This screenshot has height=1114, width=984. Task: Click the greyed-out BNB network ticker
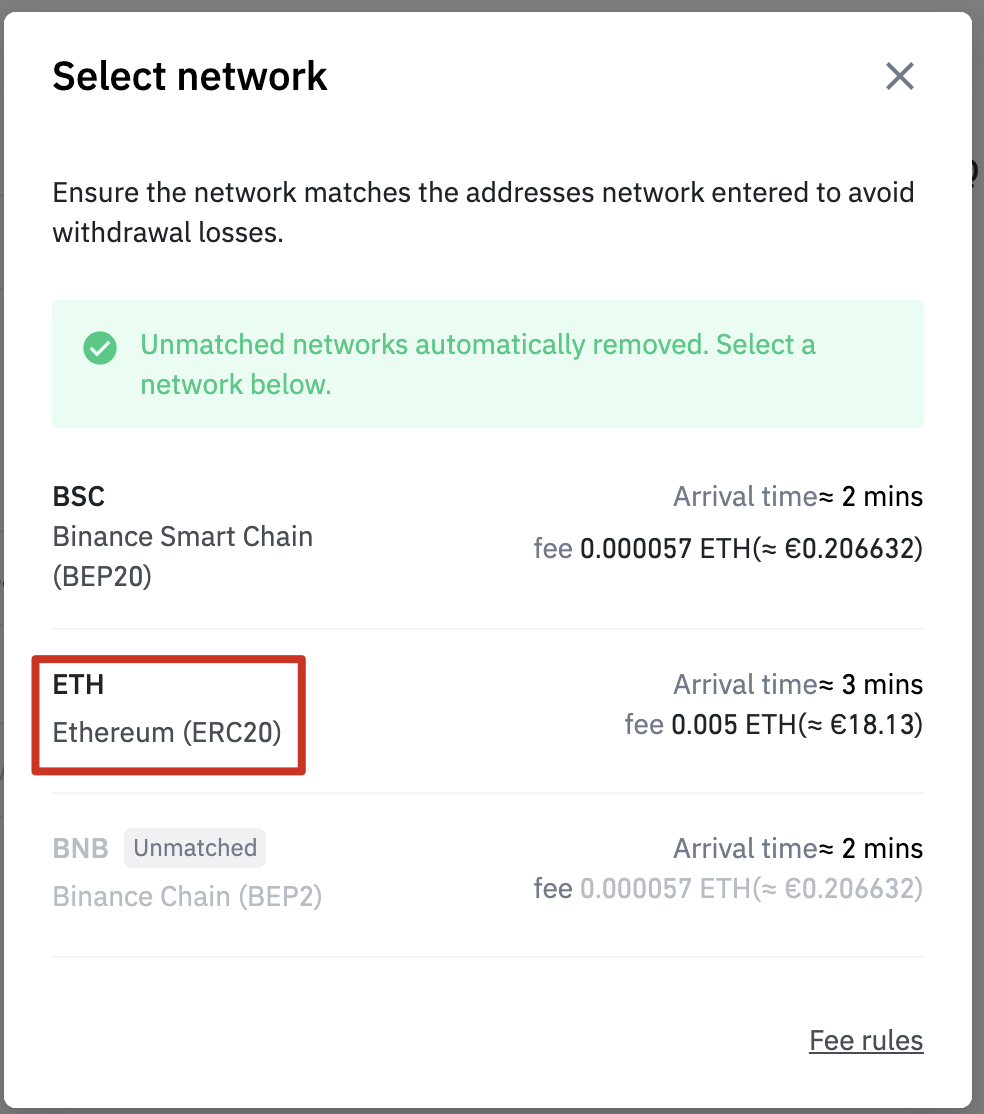point(80,848)
